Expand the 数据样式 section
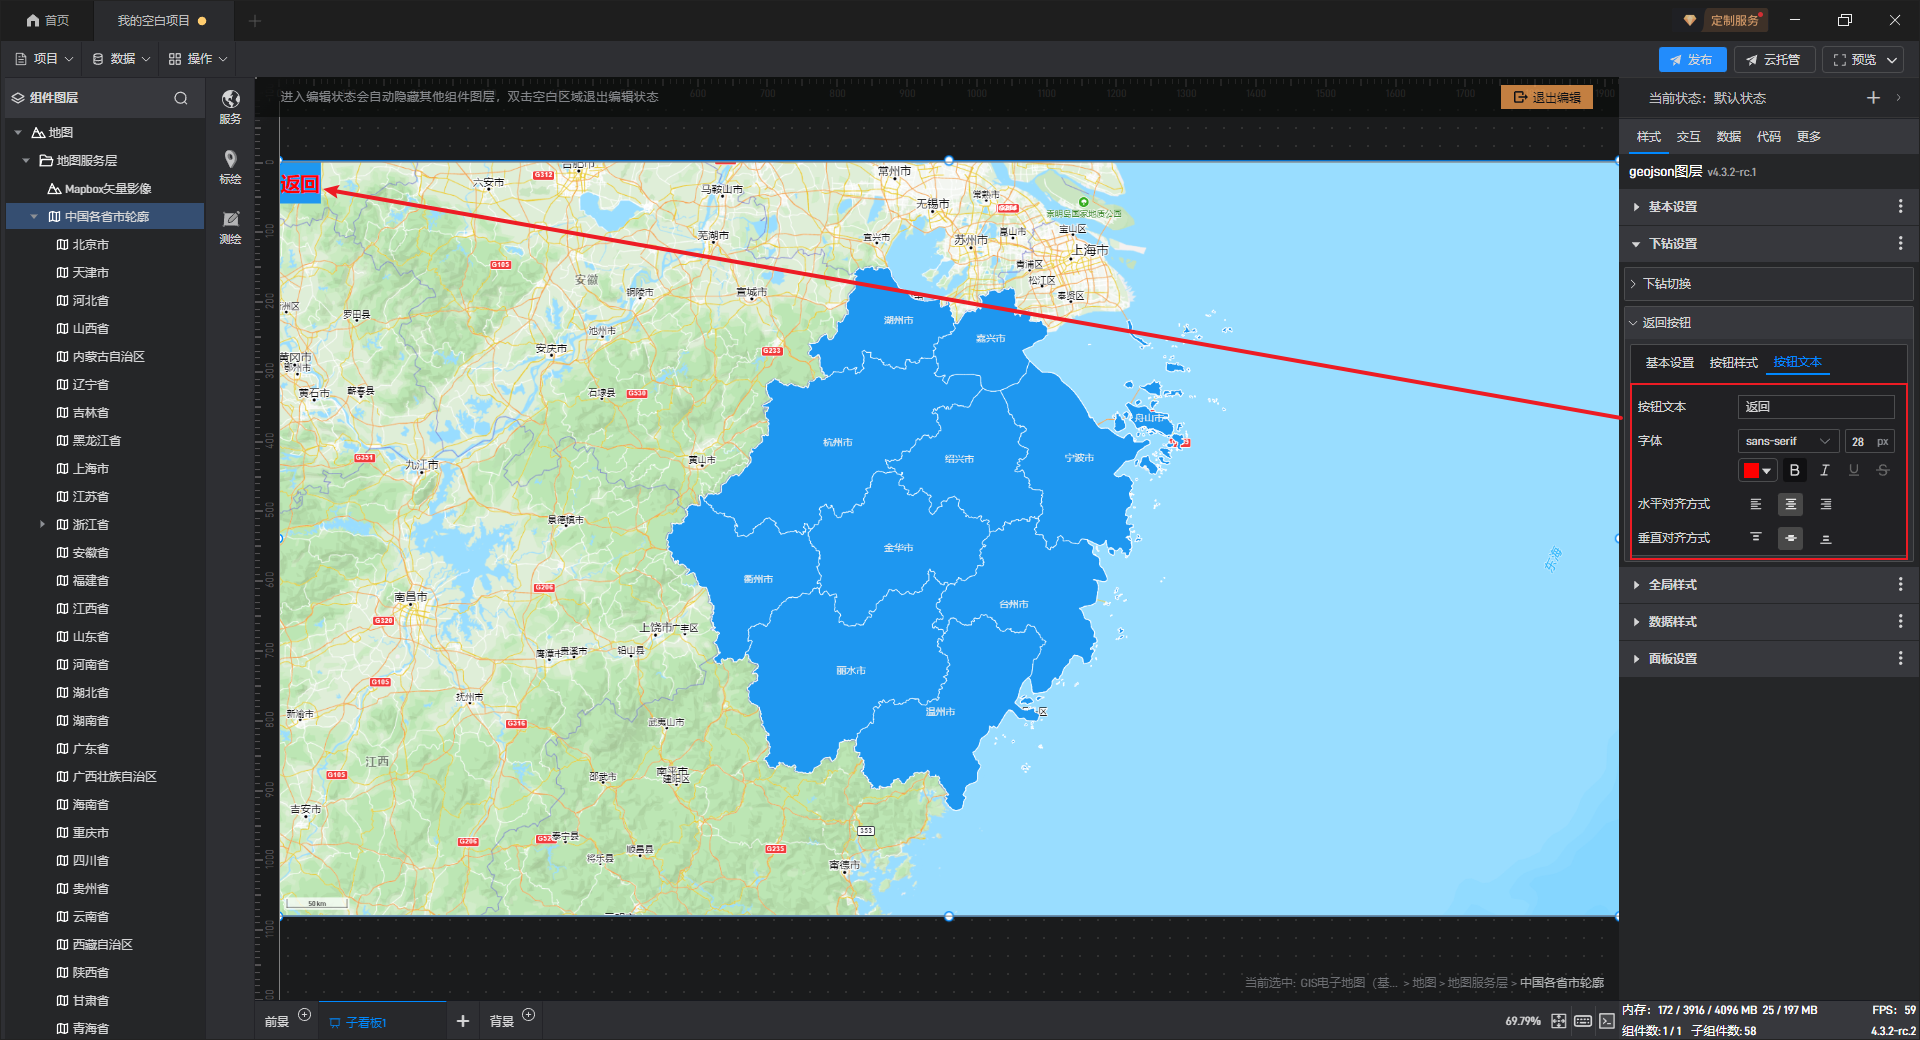The image size is (1920, 1040). (x=1636, y=622)
